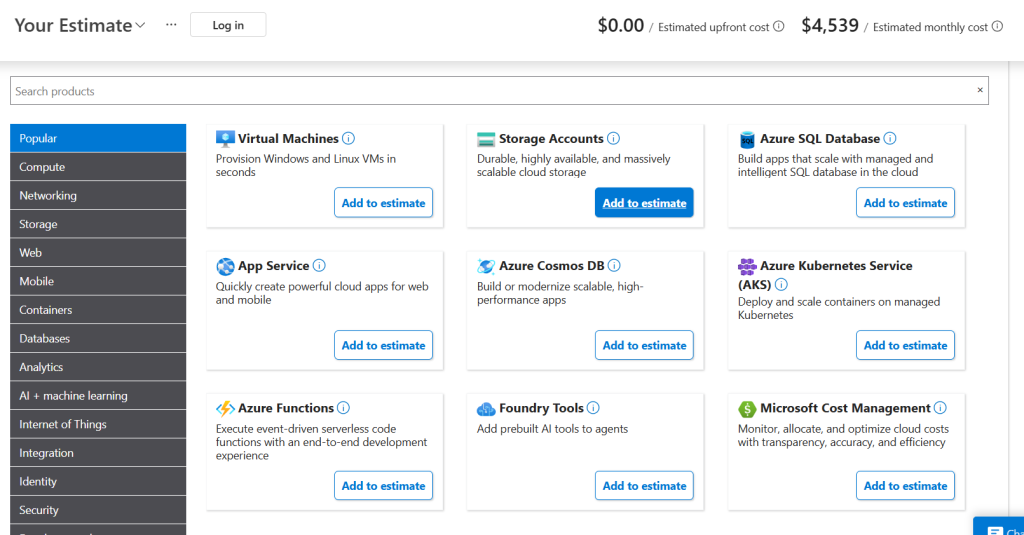Select the Integration category
The image size is (1024, 535).
tap(98, 453)
